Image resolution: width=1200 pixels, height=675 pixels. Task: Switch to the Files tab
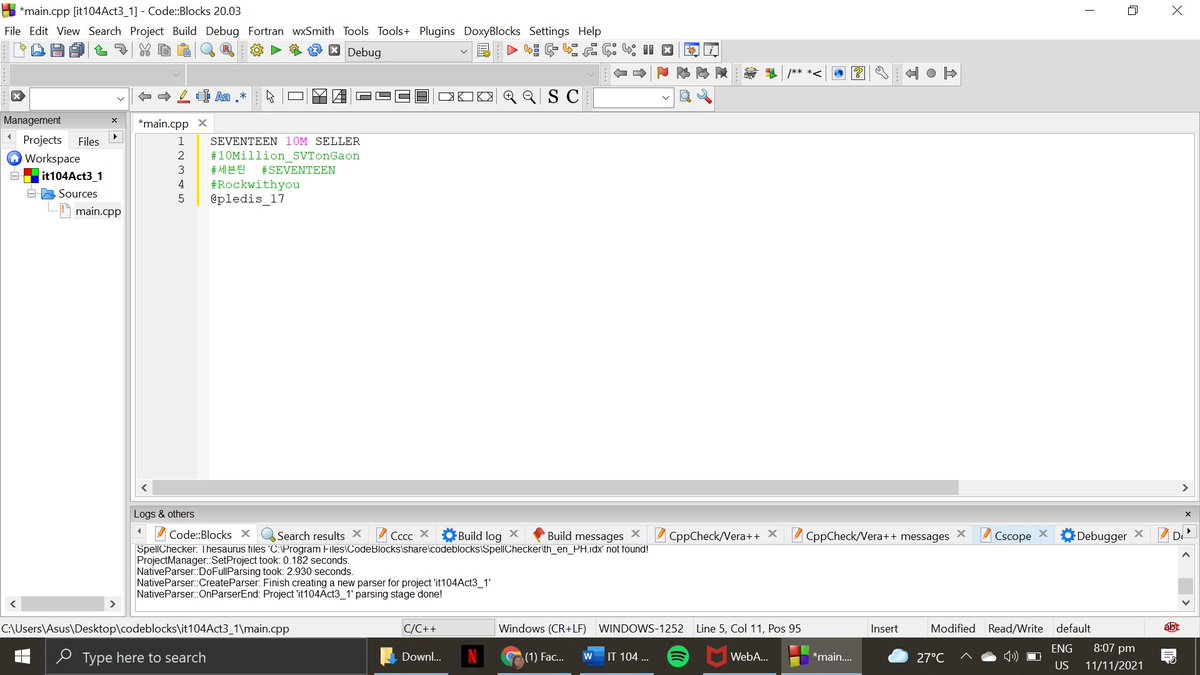click(x=88, y=141)
